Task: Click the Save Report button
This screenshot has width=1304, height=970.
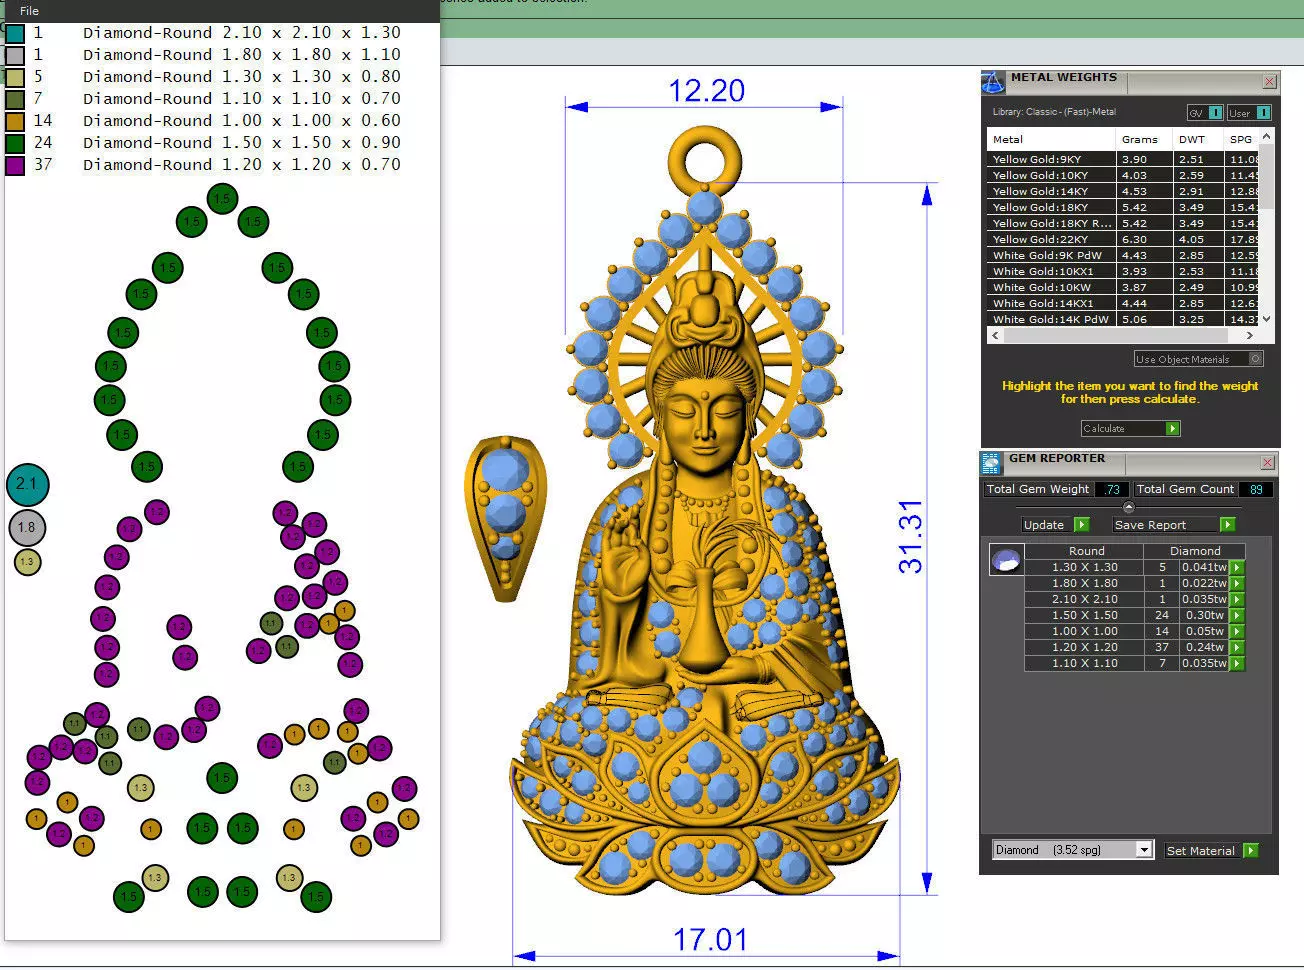Action: tap(1174, 525)
